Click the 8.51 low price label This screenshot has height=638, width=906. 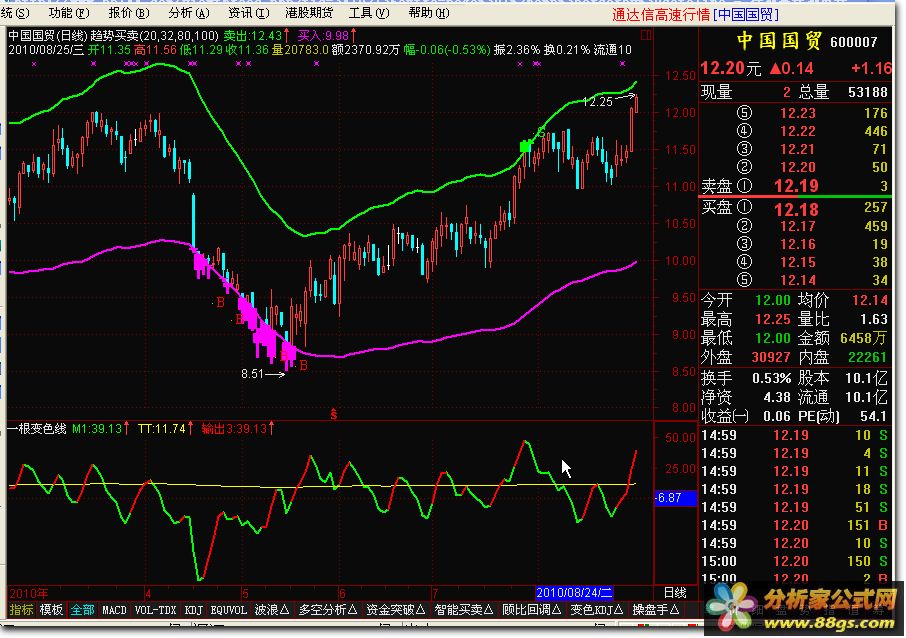pos(253,374)
